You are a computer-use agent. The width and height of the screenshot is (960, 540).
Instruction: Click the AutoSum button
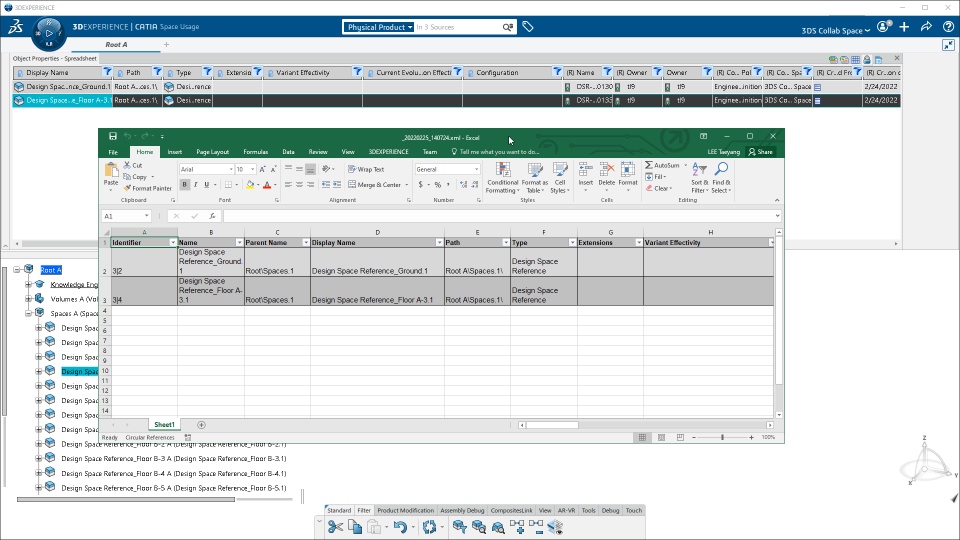662,165
